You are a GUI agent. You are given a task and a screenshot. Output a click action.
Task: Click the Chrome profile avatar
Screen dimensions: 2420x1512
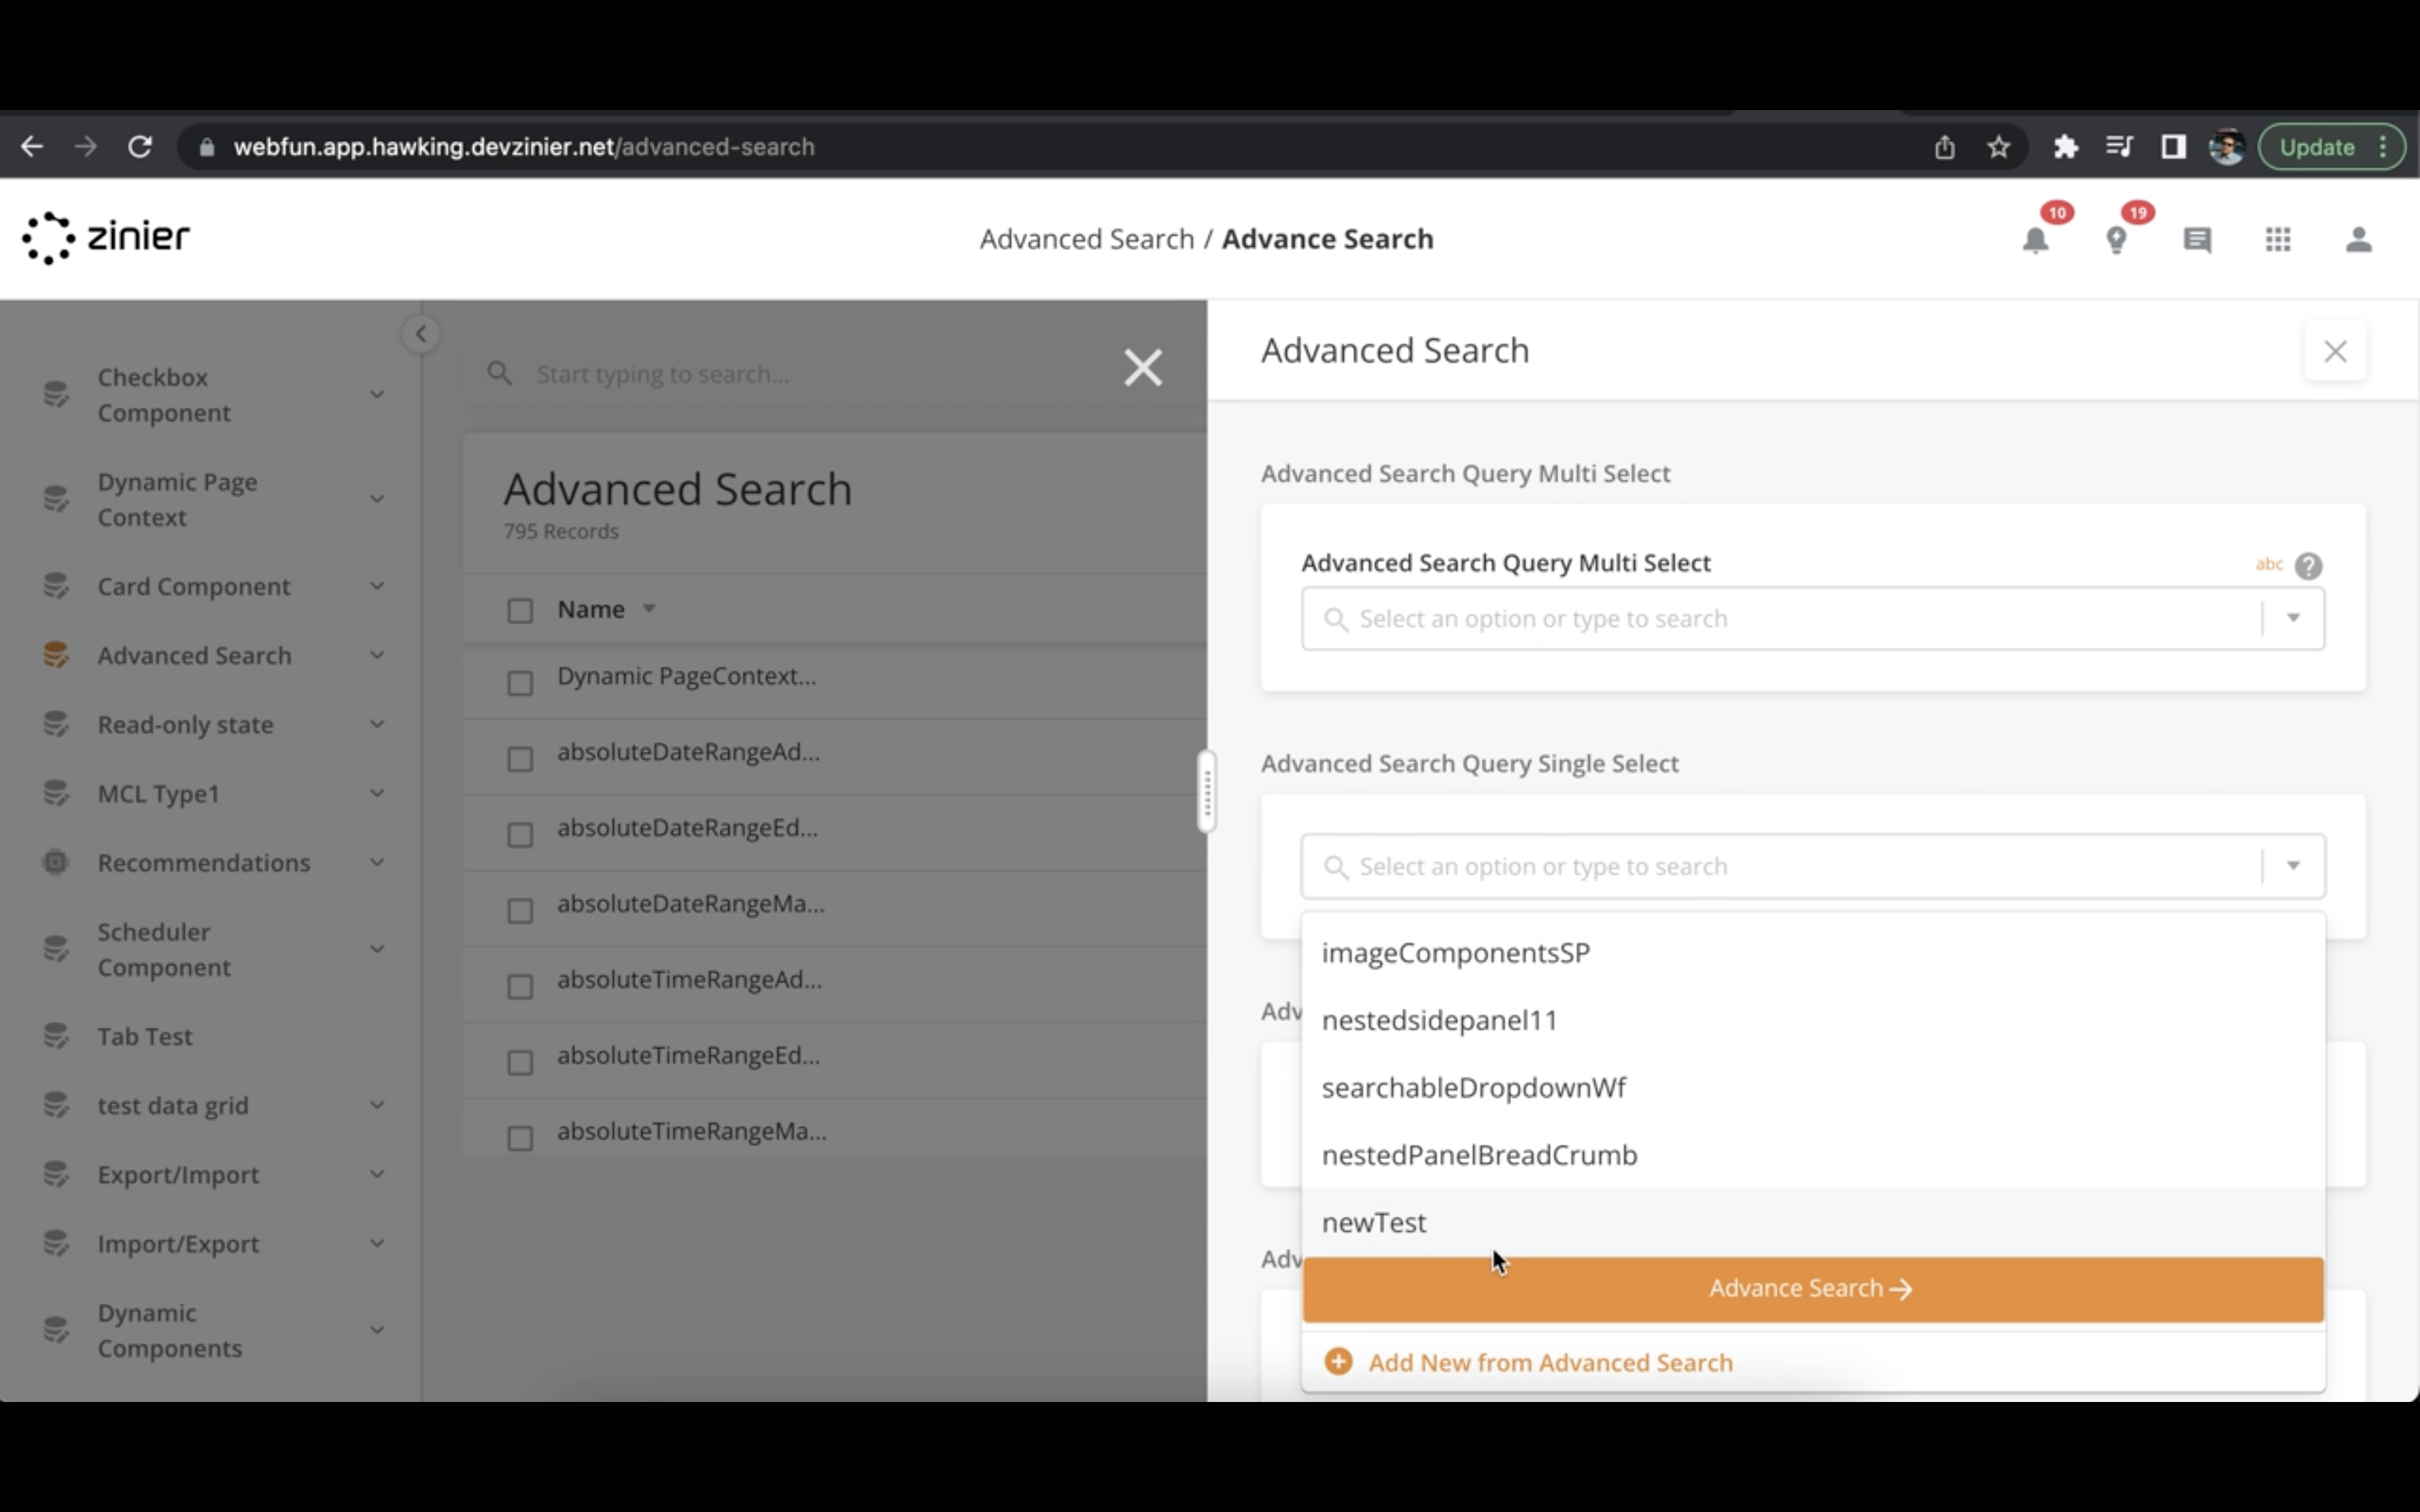(x=2226, y=147)
